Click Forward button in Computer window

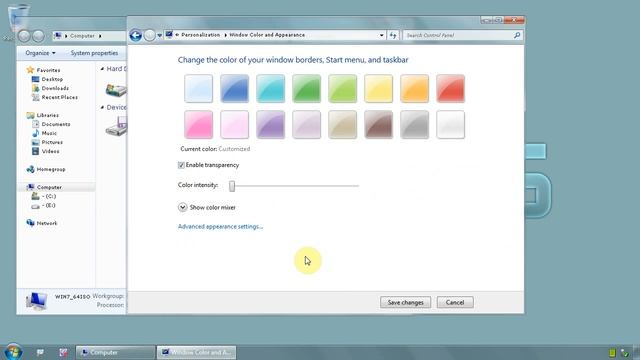pyautogui.click(x=38, y=36)
